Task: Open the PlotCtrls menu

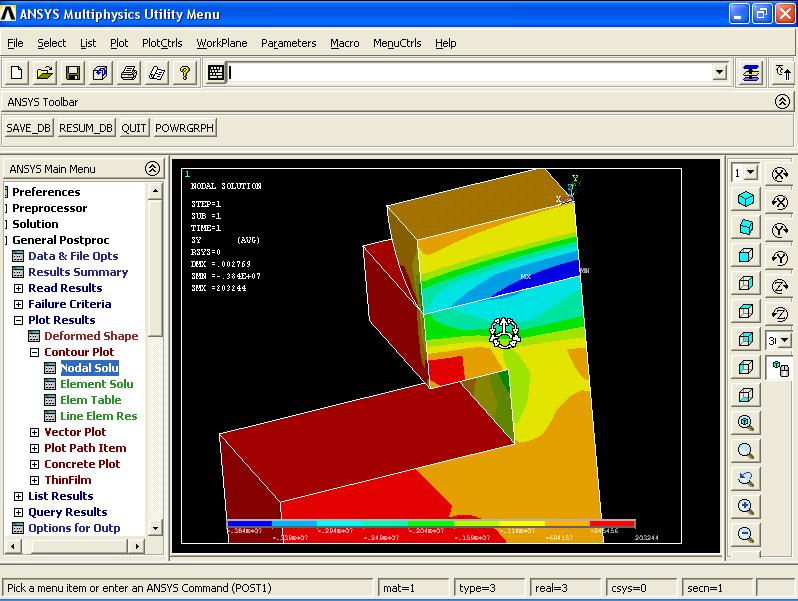Action: point(162,43)
